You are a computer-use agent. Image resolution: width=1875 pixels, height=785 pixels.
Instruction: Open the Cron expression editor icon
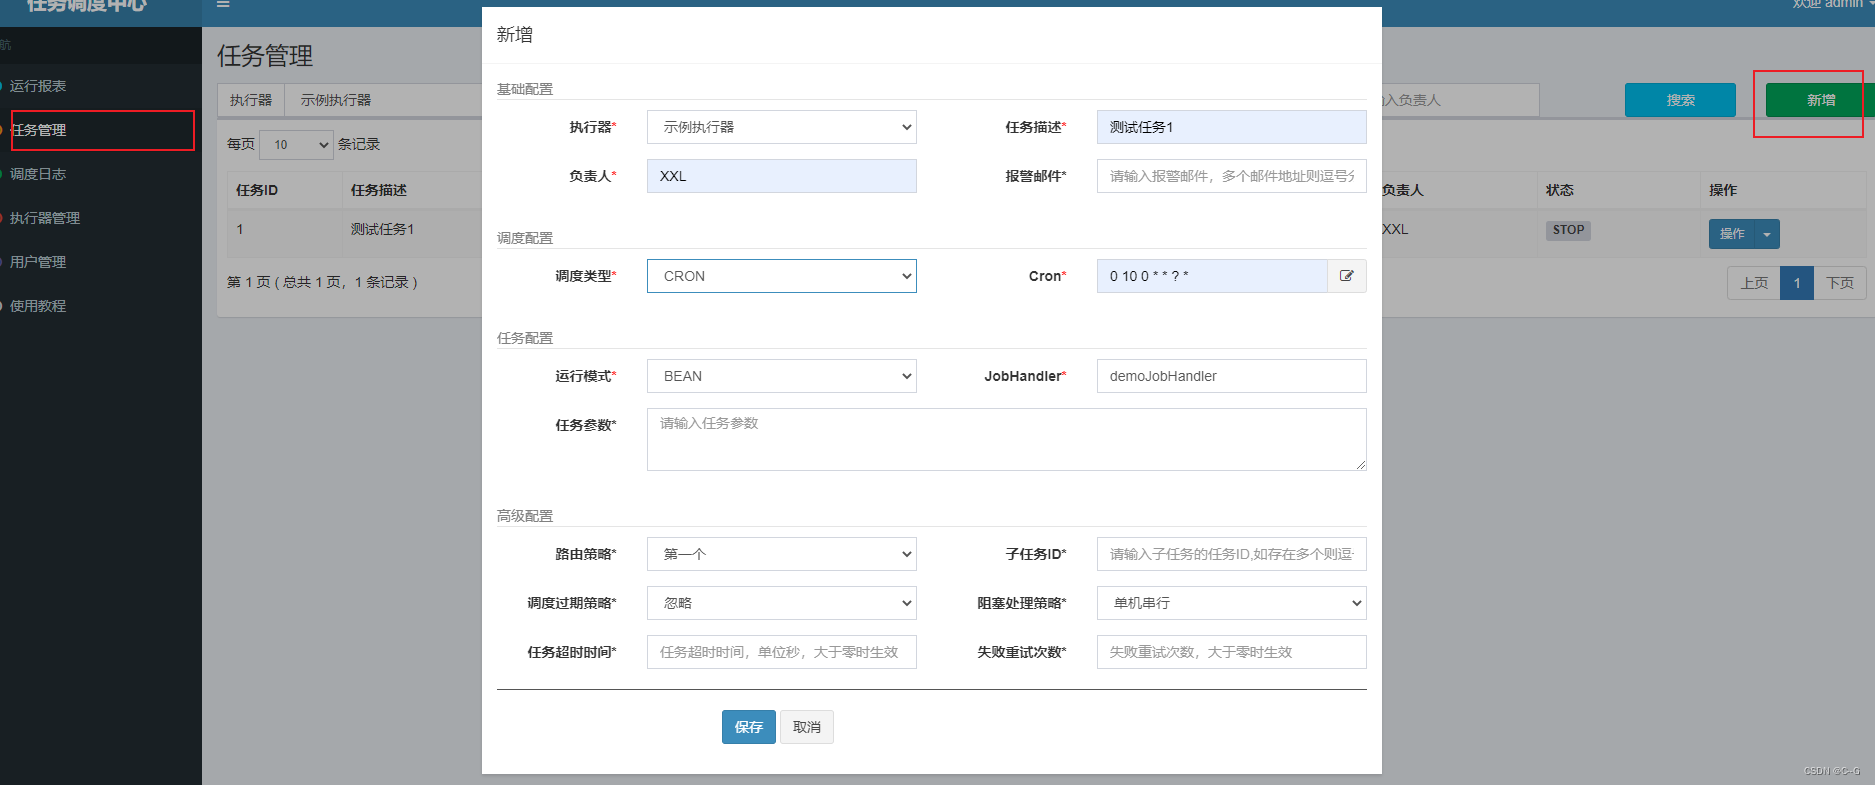[x=1347, y=276]
